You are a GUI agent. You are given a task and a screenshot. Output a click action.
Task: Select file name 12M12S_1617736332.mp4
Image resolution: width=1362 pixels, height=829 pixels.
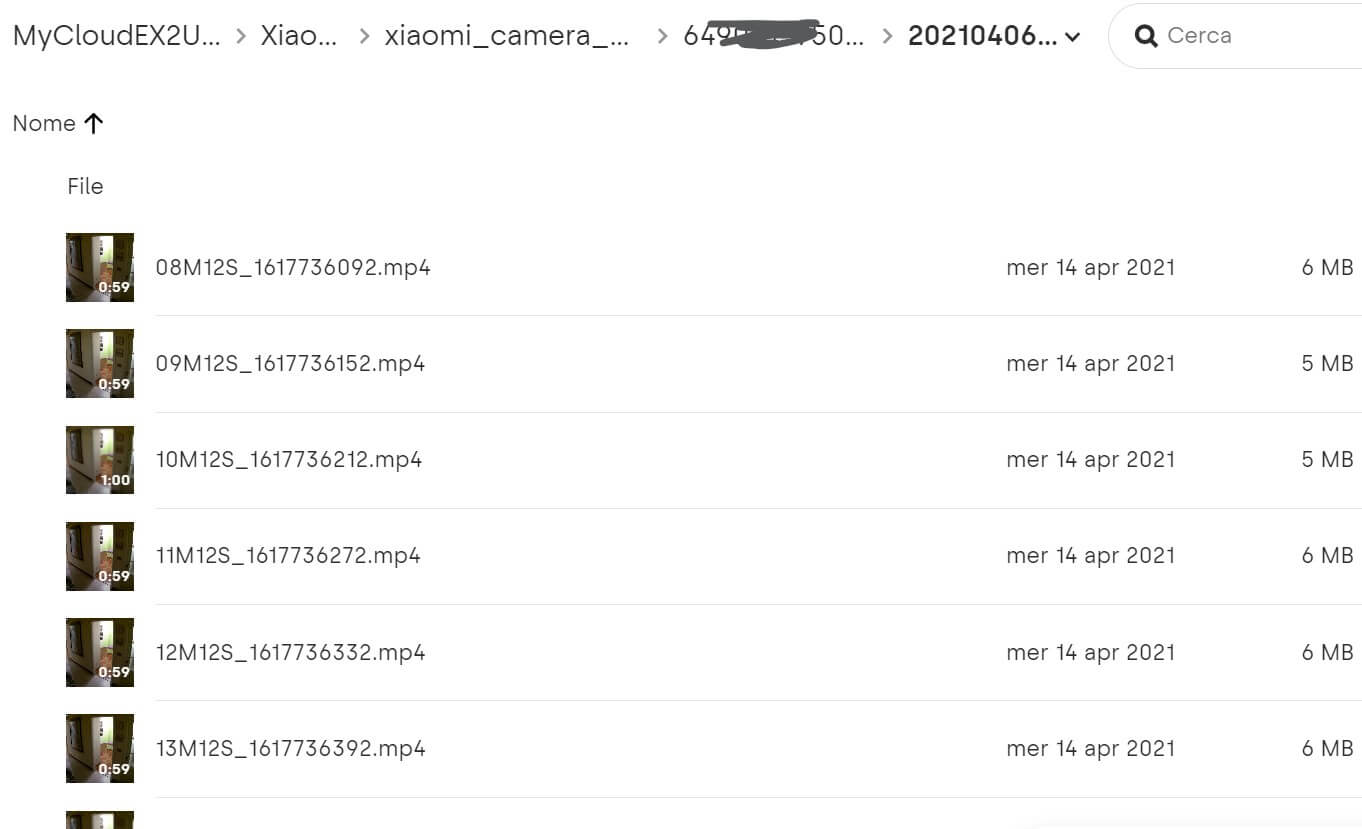point(291,652)
